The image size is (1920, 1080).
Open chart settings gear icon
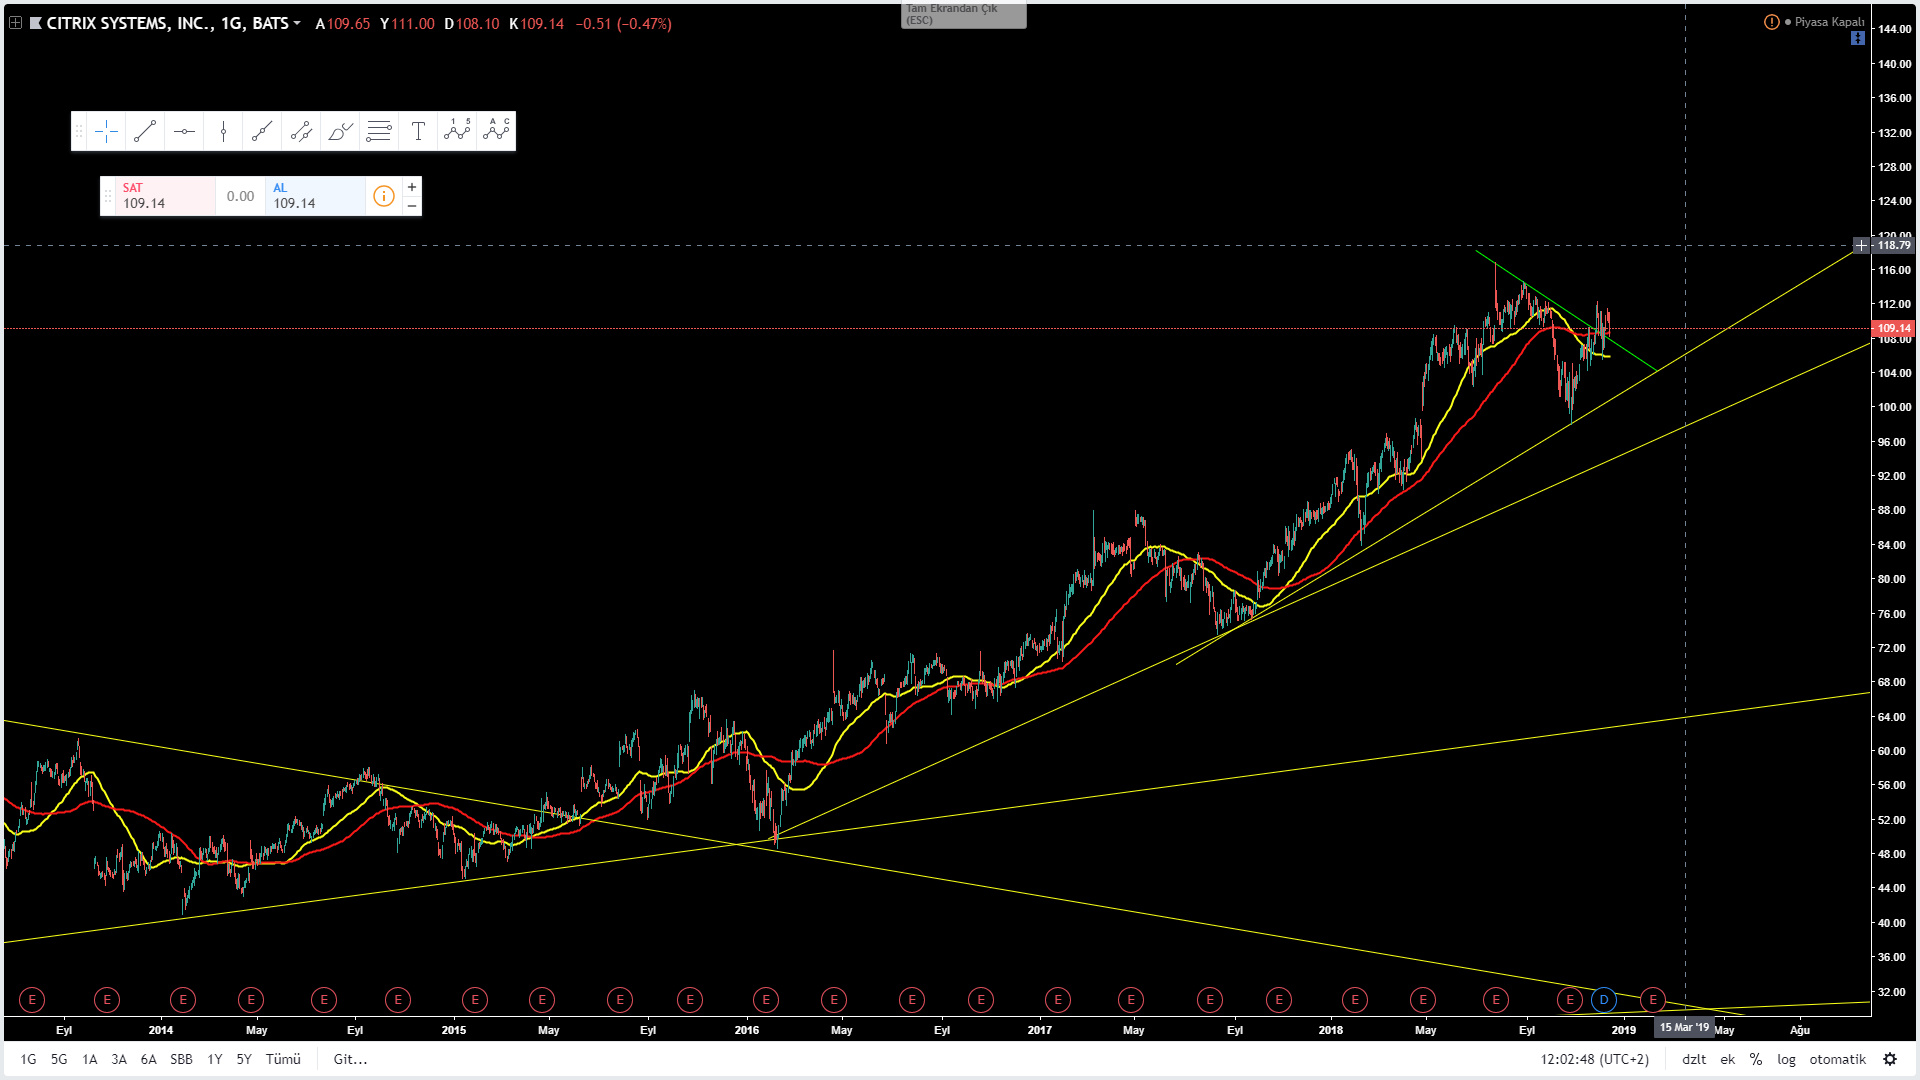click(x=1889, y=1059)
